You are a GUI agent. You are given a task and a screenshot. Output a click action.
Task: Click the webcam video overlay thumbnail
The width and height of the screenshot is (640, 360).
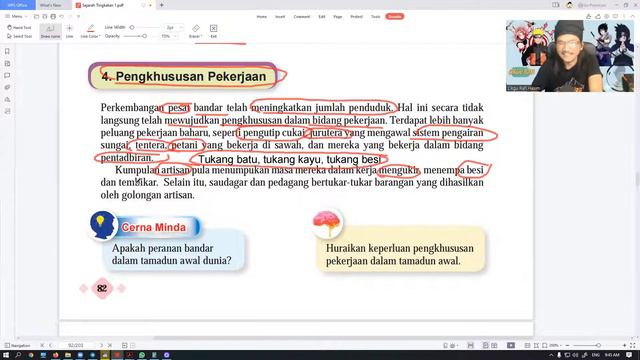click(570, 56)
